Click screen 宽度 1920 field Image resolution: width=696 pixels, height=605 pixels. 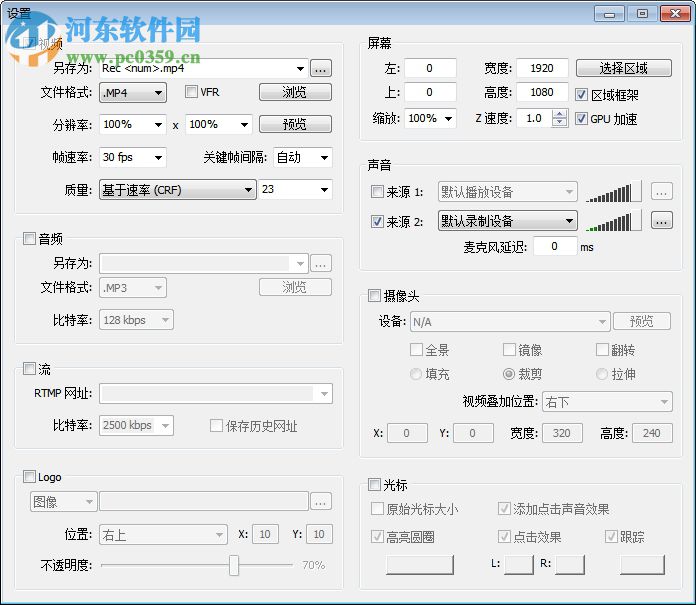(x=542, y=68)
